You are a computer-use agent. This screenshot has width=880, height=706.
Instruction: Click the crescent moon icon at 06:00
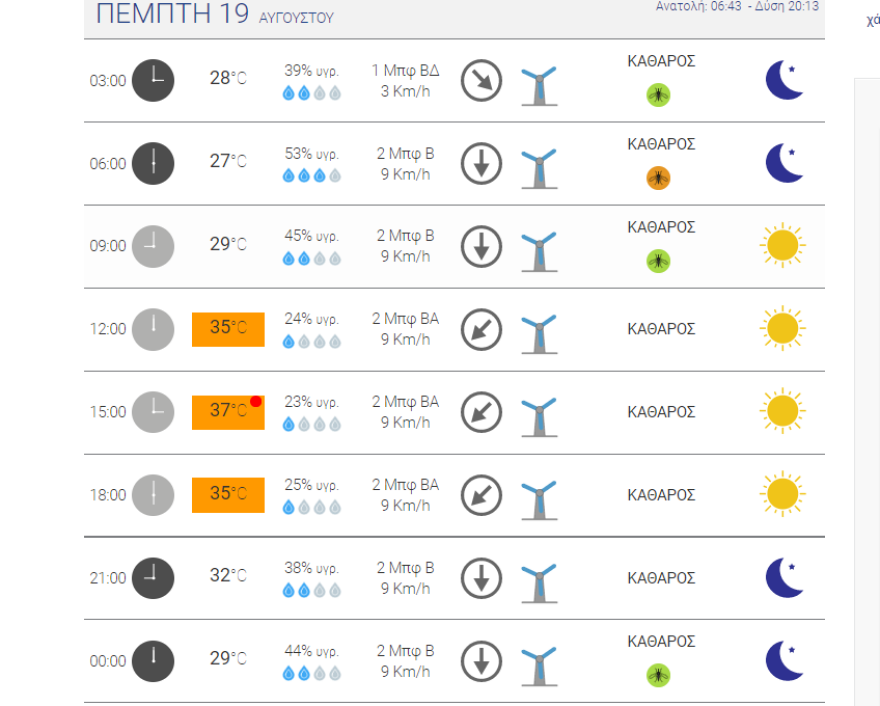[x=784, y=163]
